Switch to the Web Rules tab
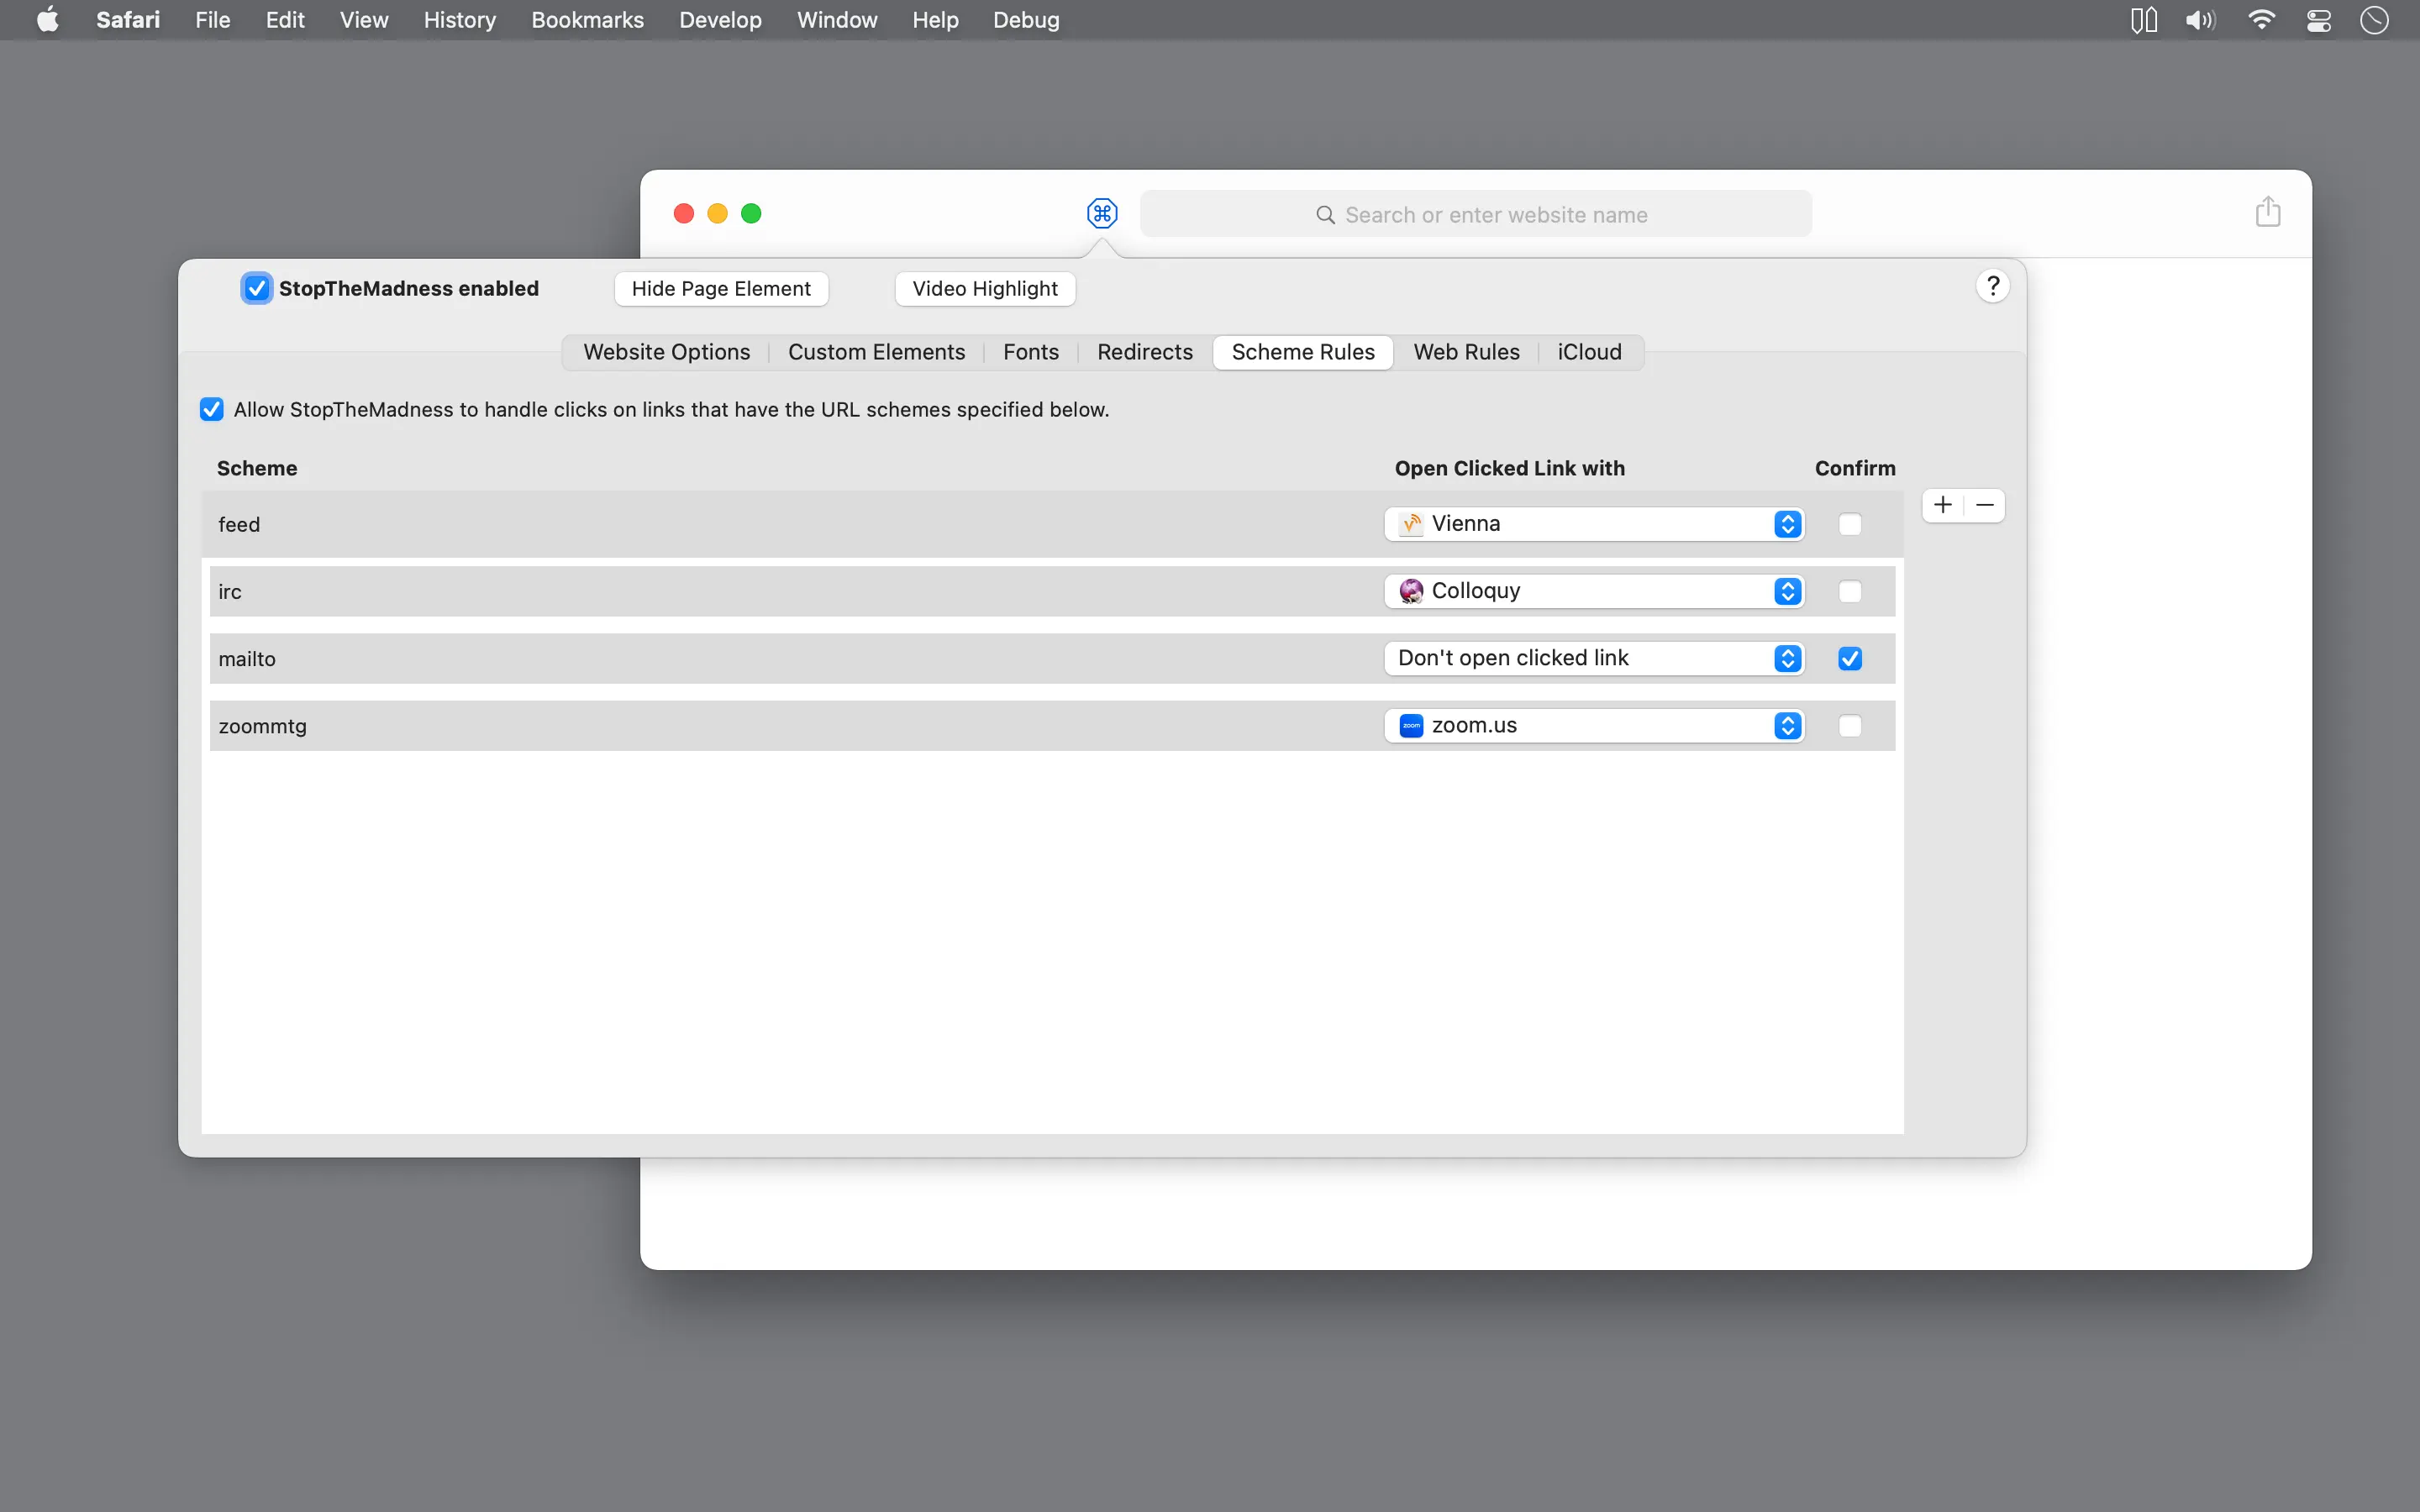The image size is (2420, 1512). coord(1465,352)
